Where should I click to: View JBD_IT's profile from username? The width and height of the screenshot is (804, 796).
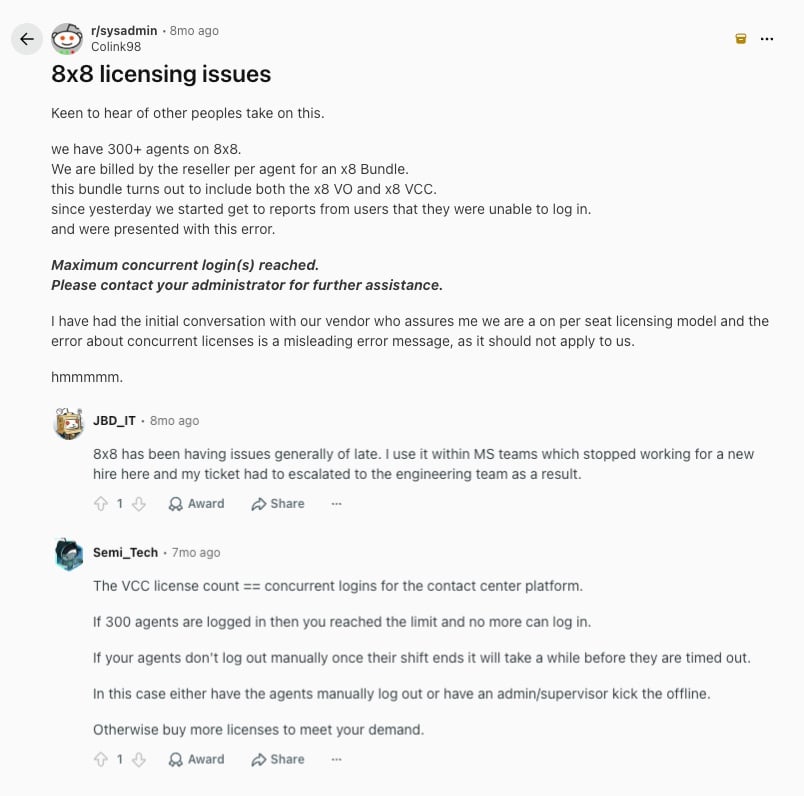pyautogui.click(x=114, y=421)
